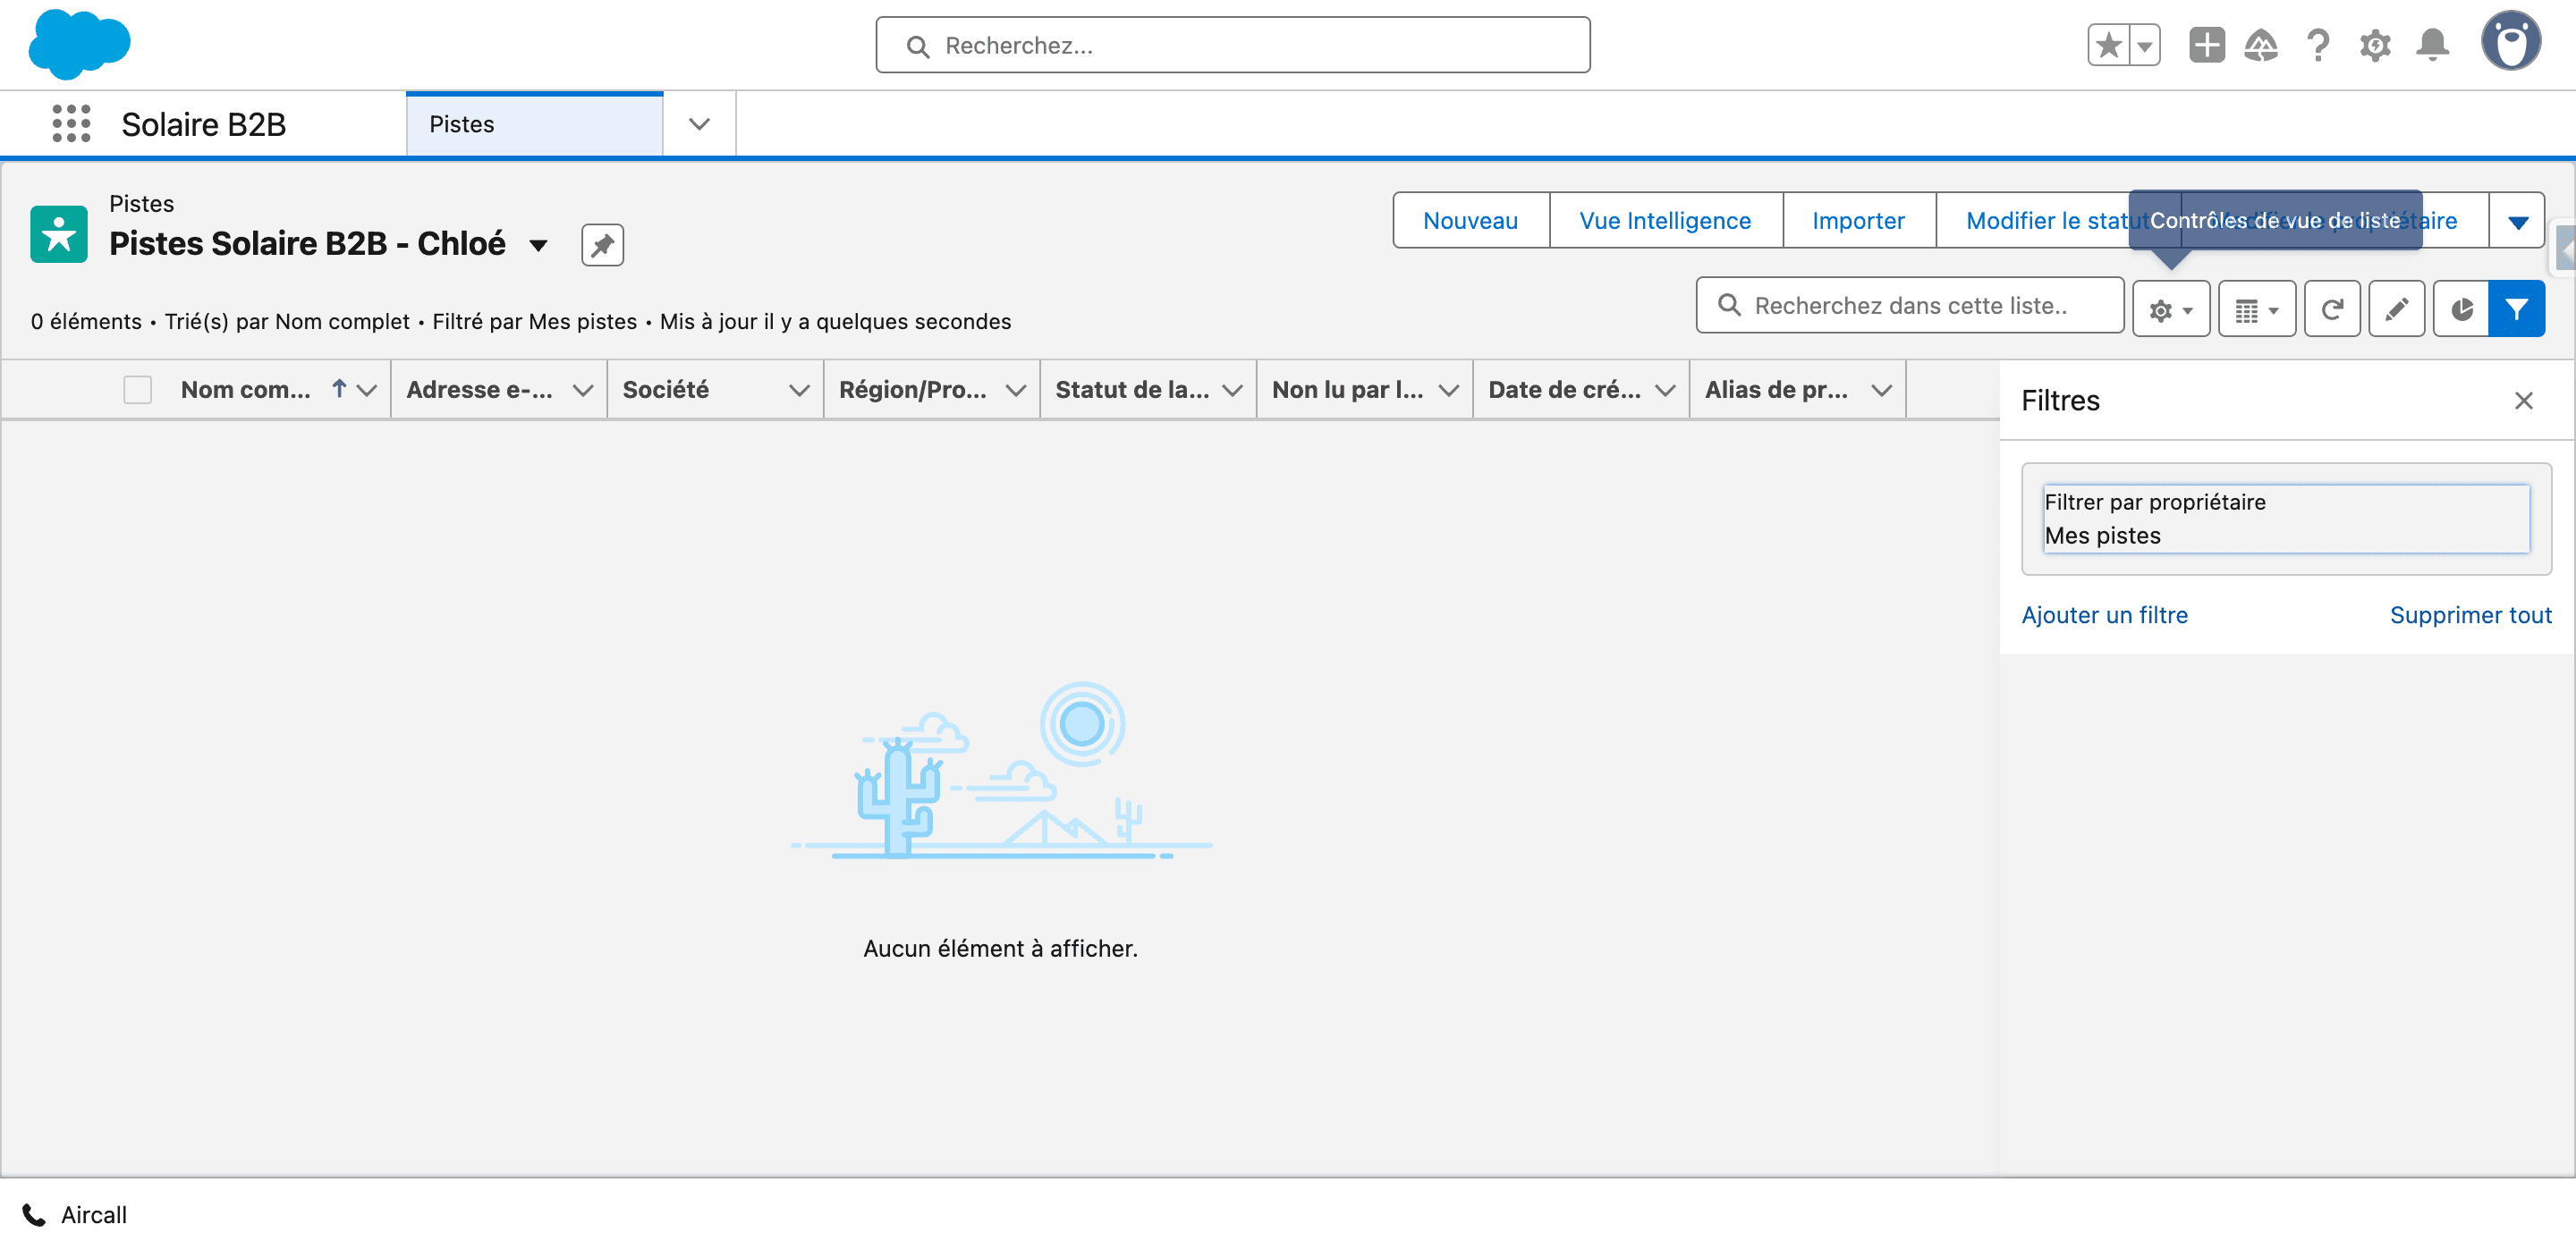Select the all-rows checkbox in header
This screenshot has height=1250, width=2576.
point(137,390)
